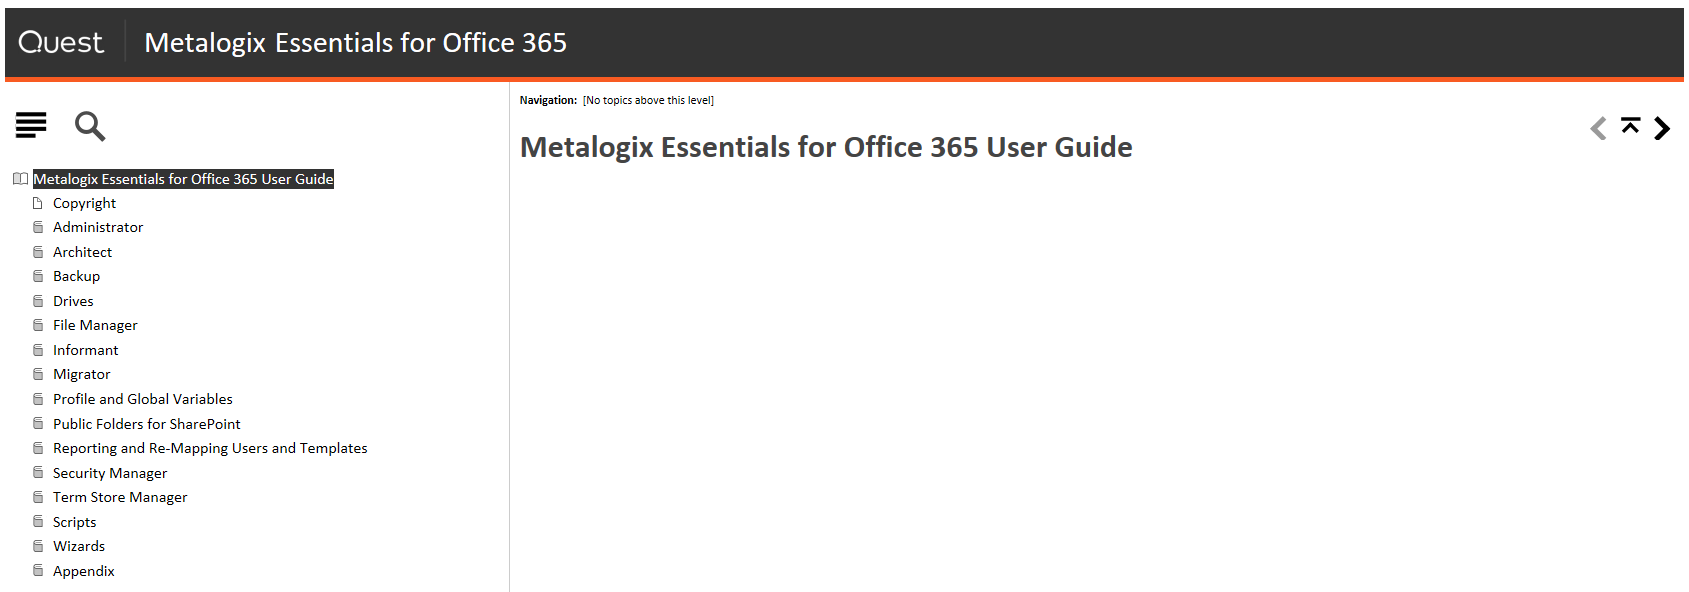Go to the previous topic arrow
The height and width of the screenshot is (592, 1689).
coord(1598,128)
